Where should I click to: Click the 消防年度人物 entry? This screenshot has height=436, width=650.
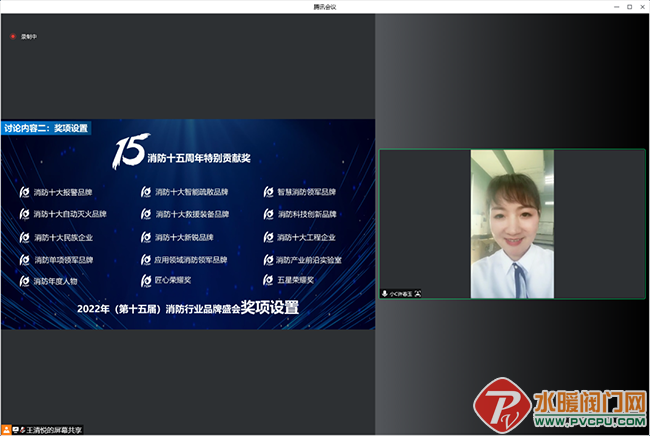pos(56,281)
